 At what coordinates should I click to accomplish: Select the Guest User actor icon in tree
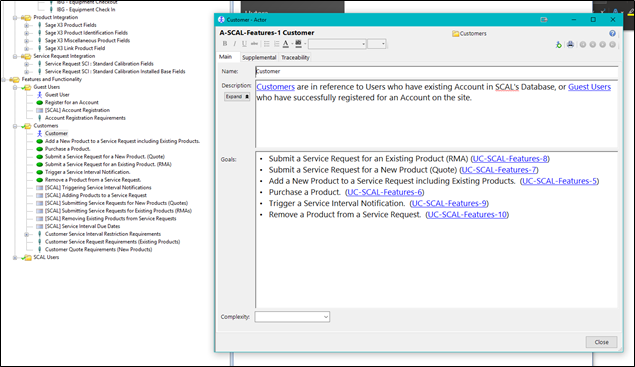point(39,95)
